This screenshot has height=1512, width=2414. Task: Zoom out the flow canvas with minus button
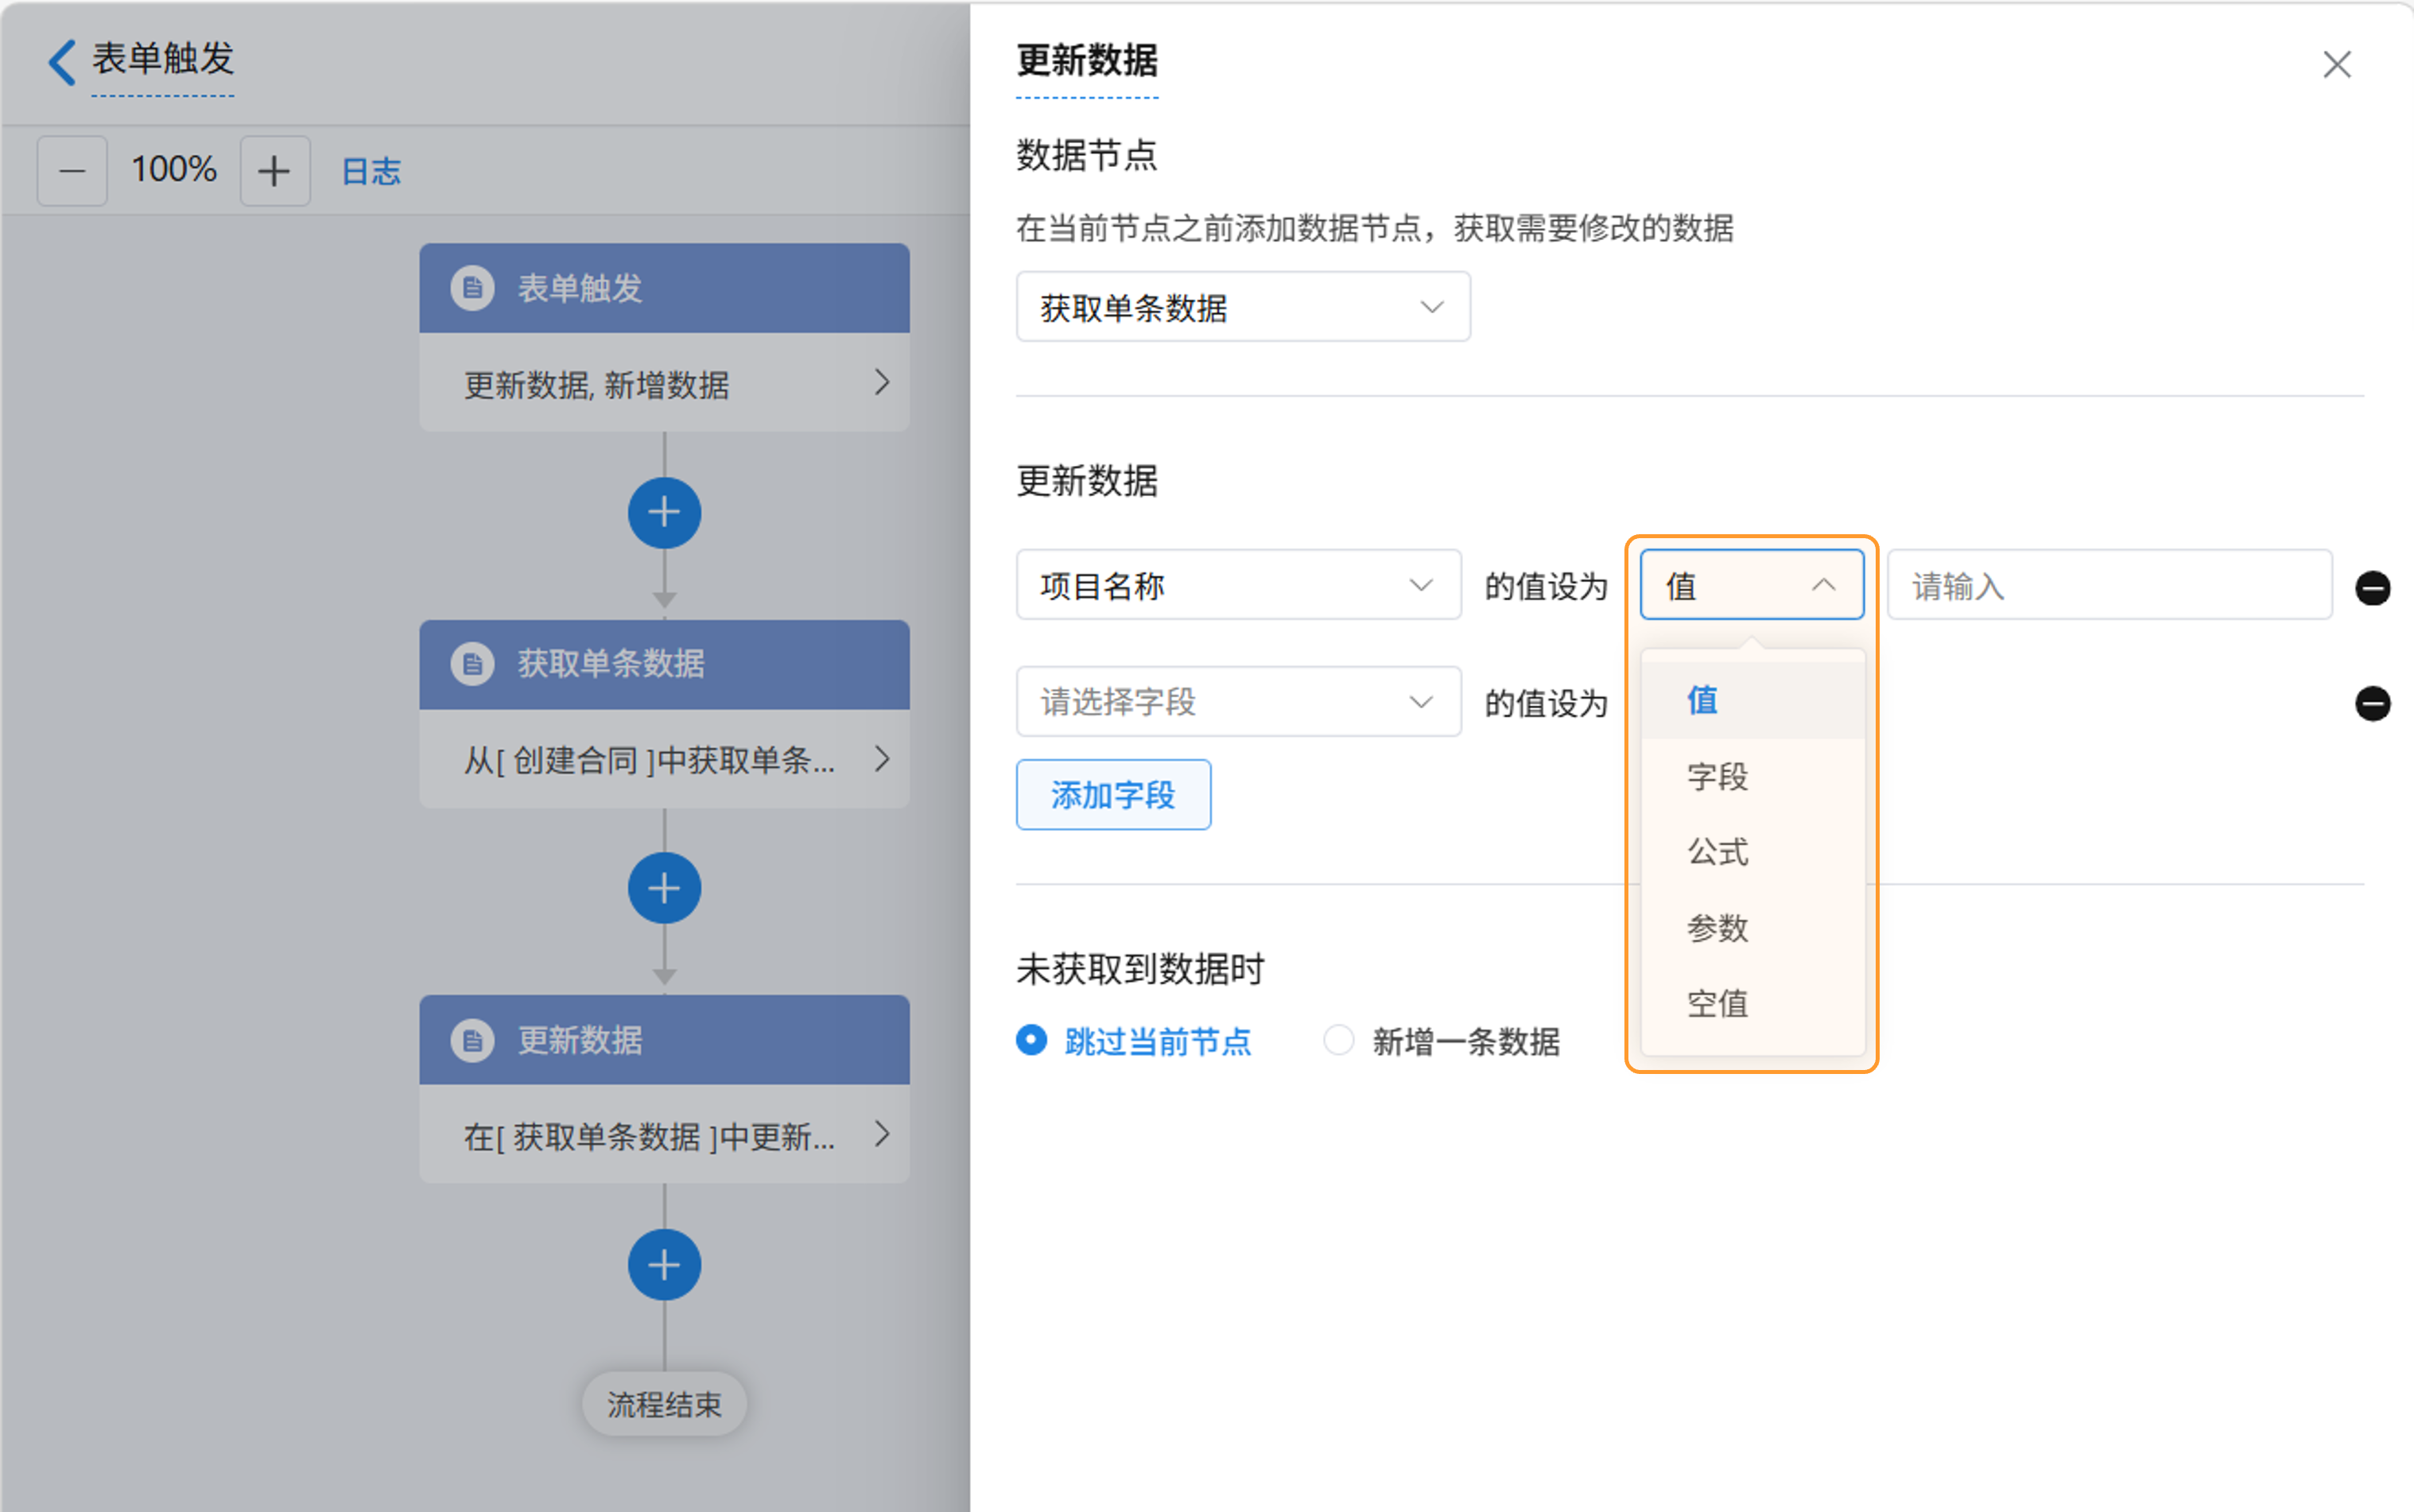tap(72, 171)
